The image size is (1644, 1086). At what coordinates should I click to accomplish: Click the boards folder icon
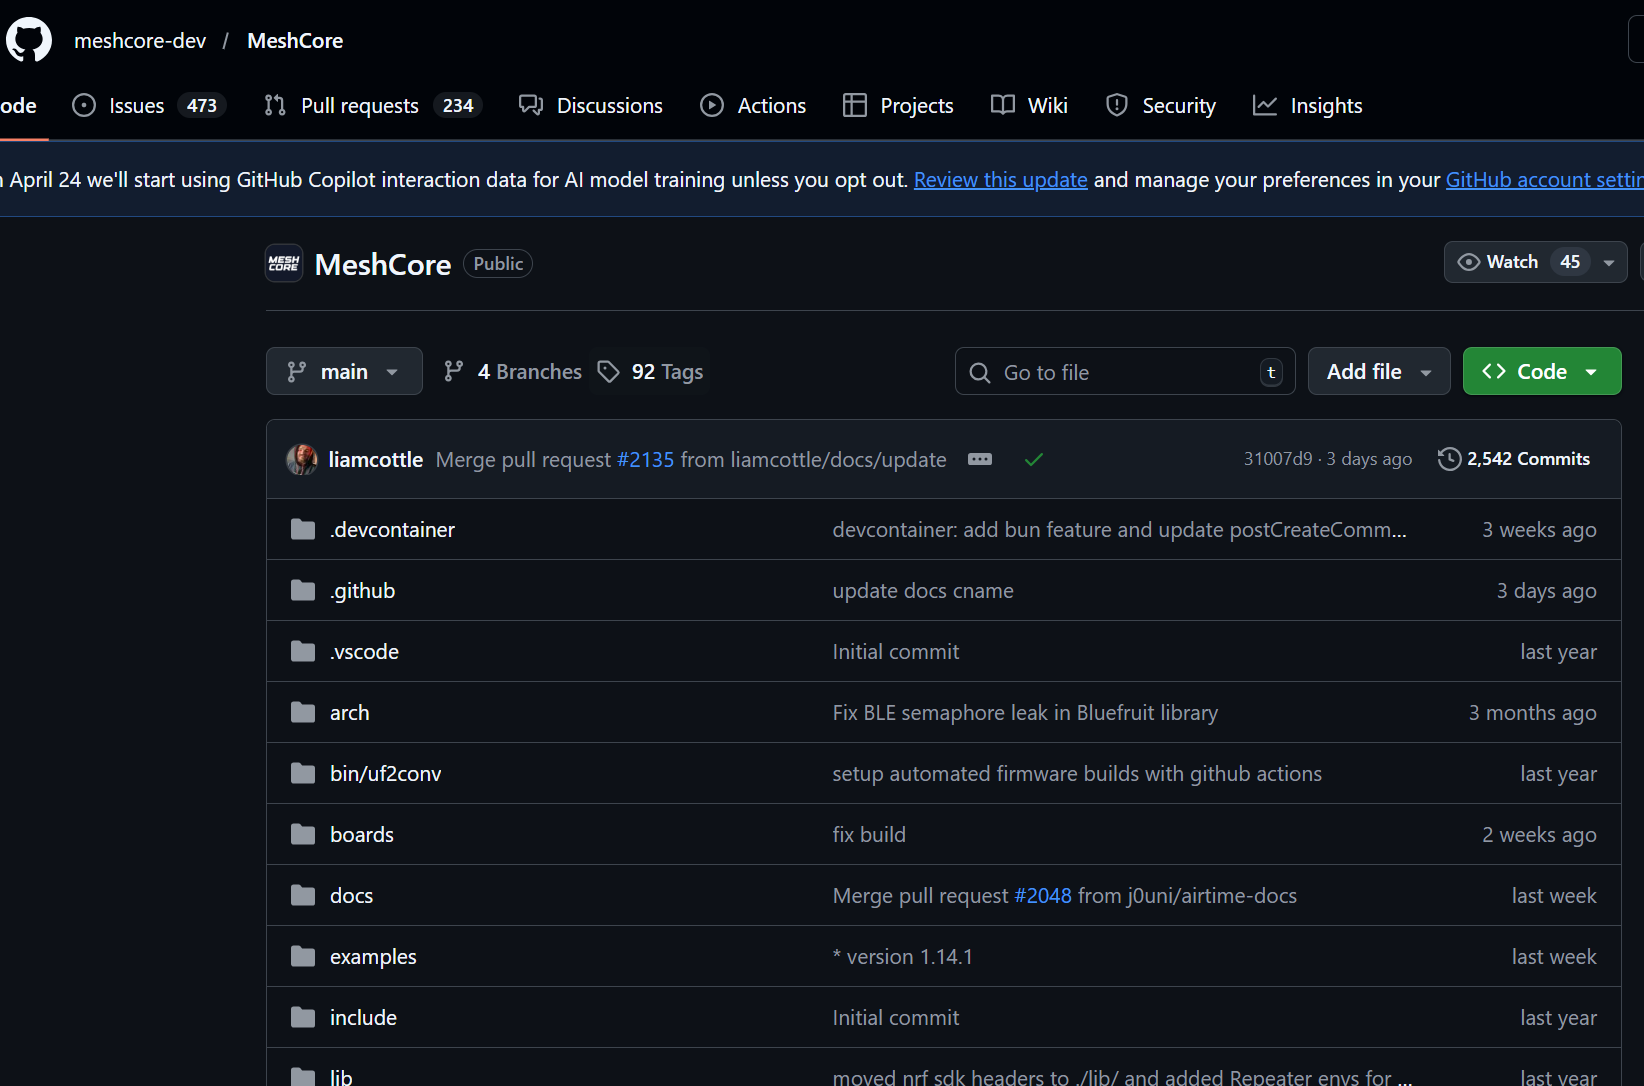click(303, 834)
